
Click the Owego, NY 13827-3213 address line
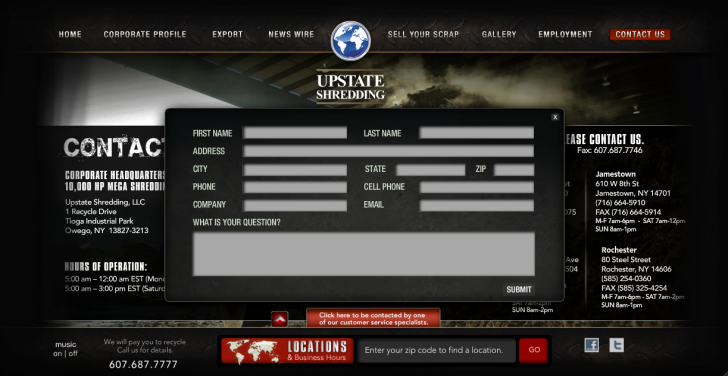point(107,231)
